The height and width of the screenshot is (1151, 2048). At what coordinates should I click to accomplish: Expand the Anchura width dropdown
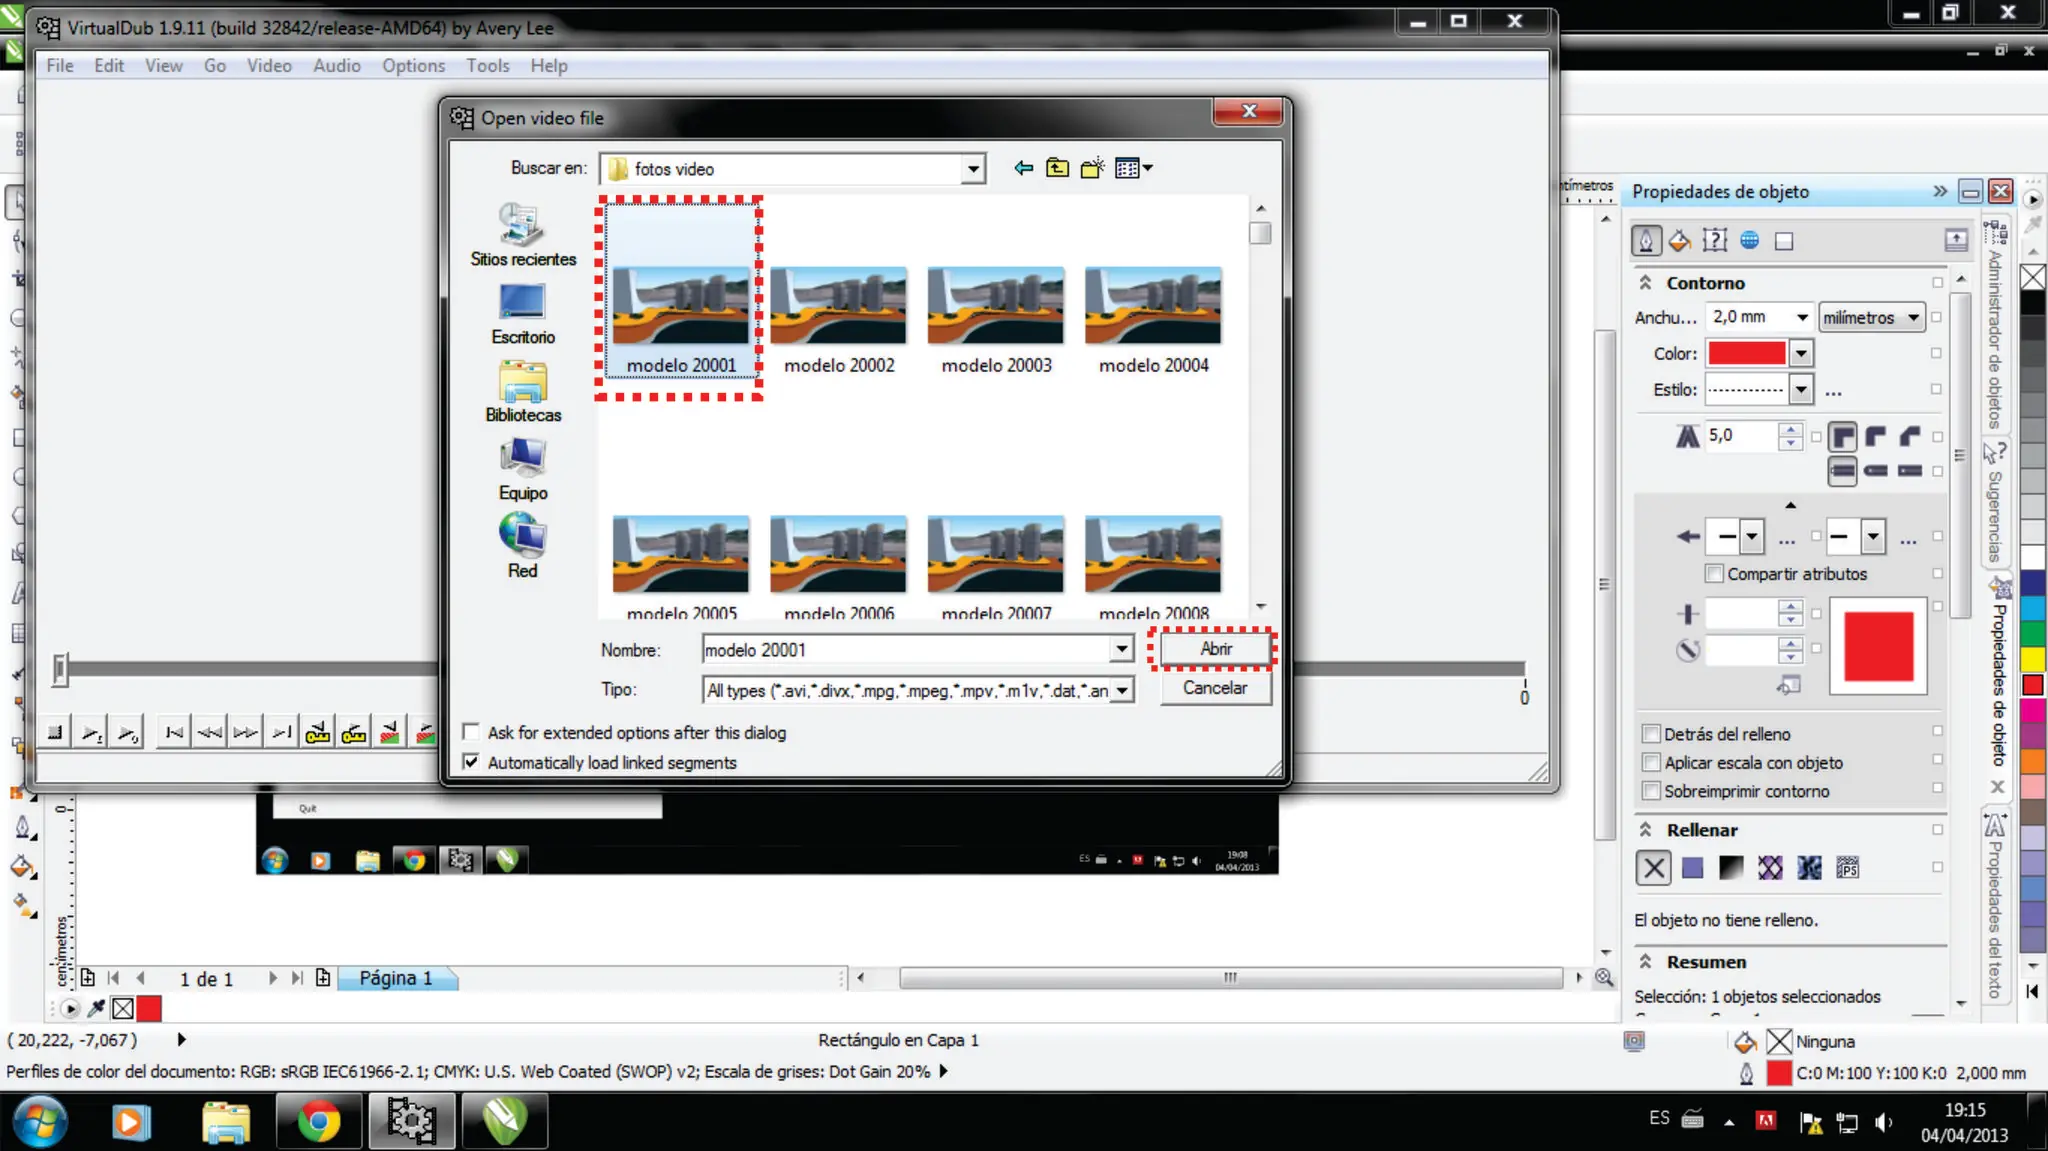[1802, 317]
